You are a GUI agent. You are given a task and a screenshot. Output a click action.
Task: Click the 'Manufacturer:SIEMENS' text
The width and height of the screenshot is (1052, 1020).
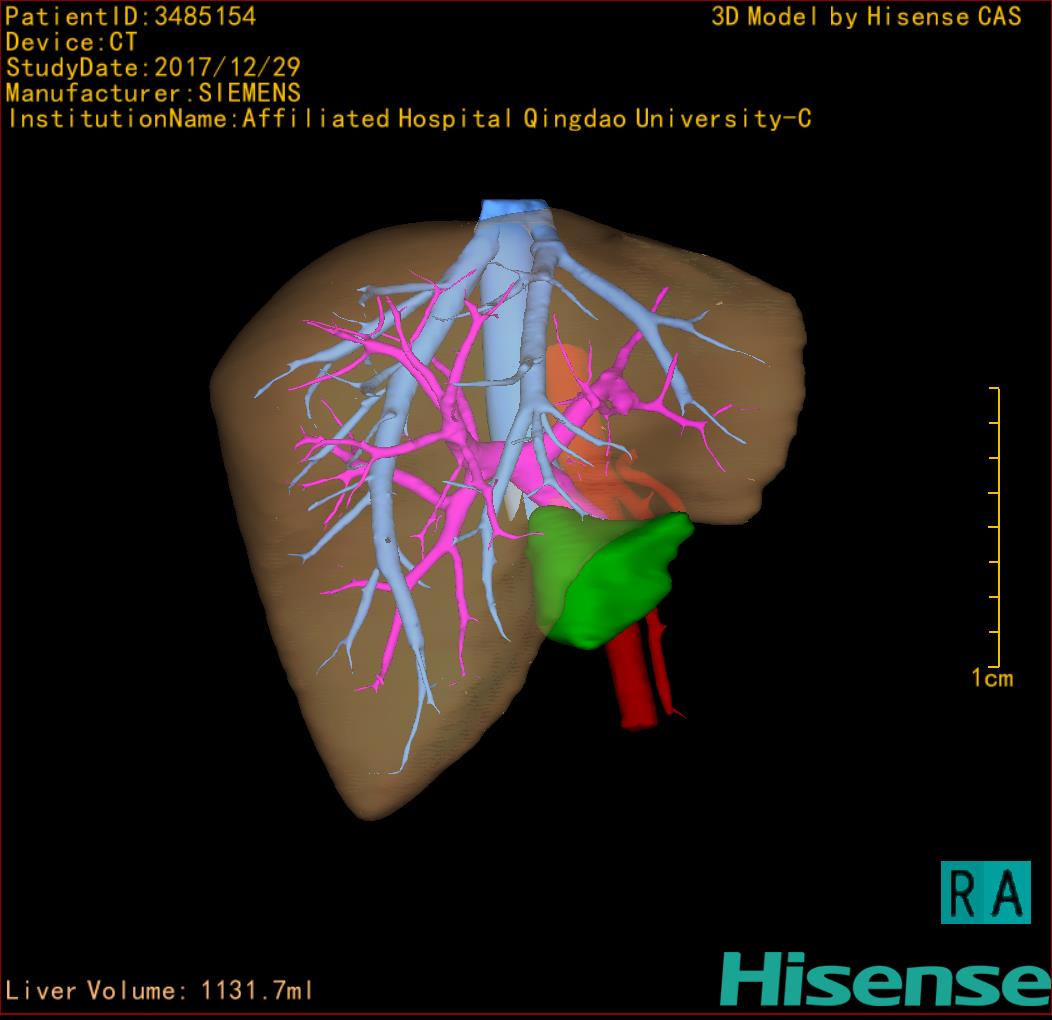(x=153, y=93)
